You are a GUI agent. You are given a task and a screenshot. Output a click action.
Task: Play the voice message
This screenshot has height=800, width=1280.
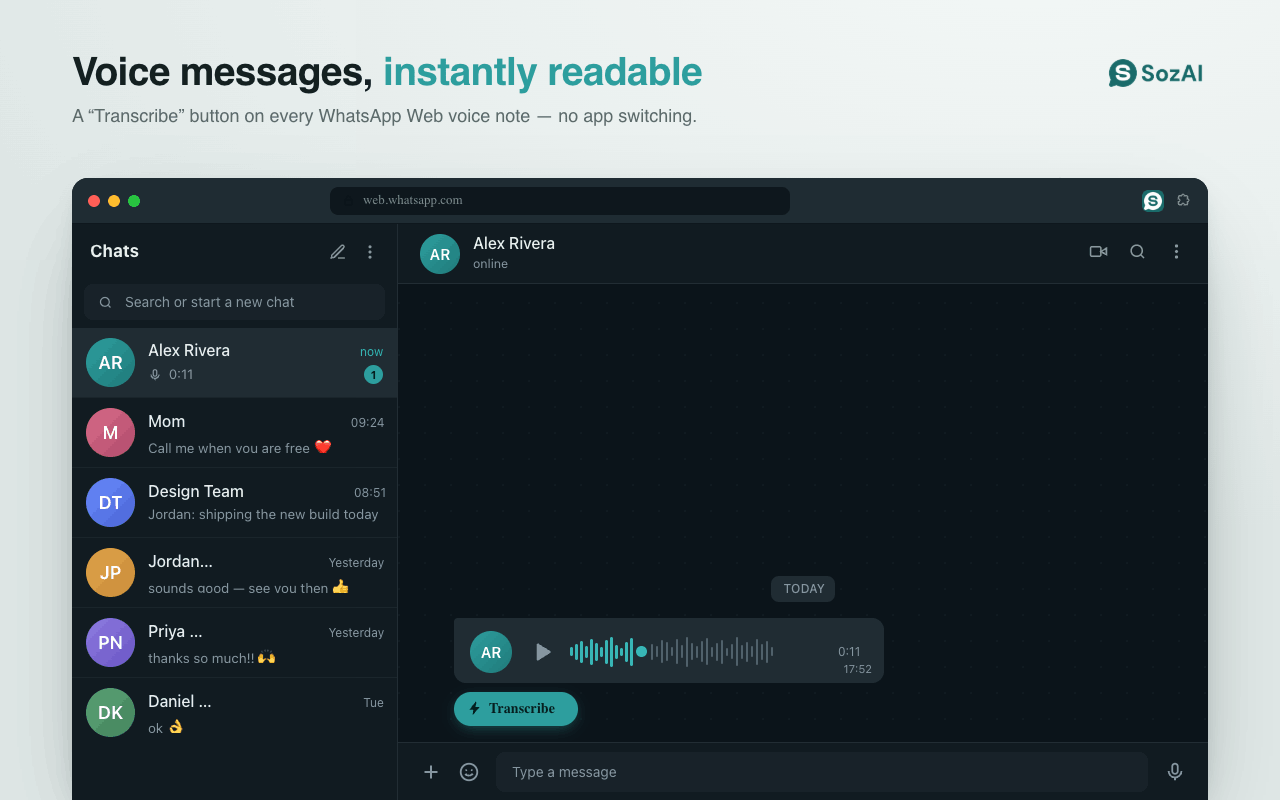(543, 652)
